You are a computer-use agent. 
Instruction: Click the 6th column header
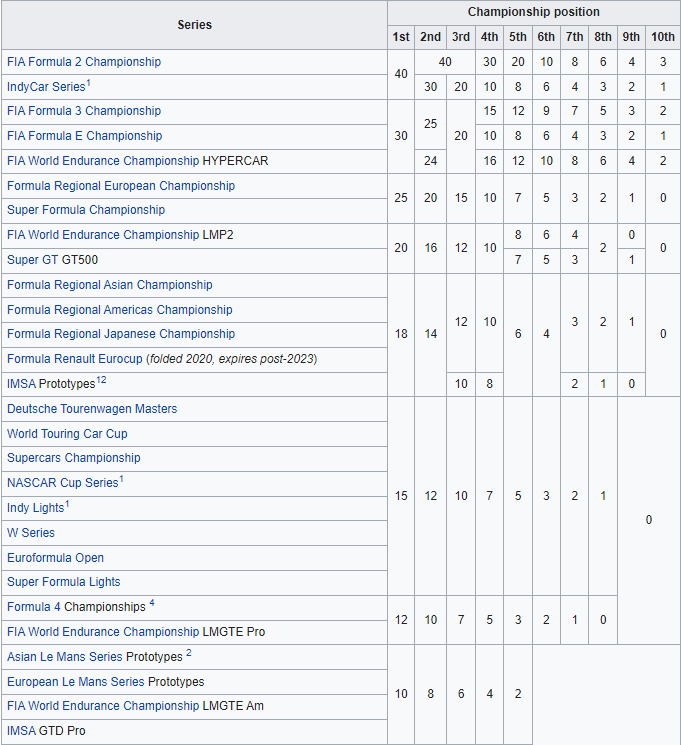point(546,37)
